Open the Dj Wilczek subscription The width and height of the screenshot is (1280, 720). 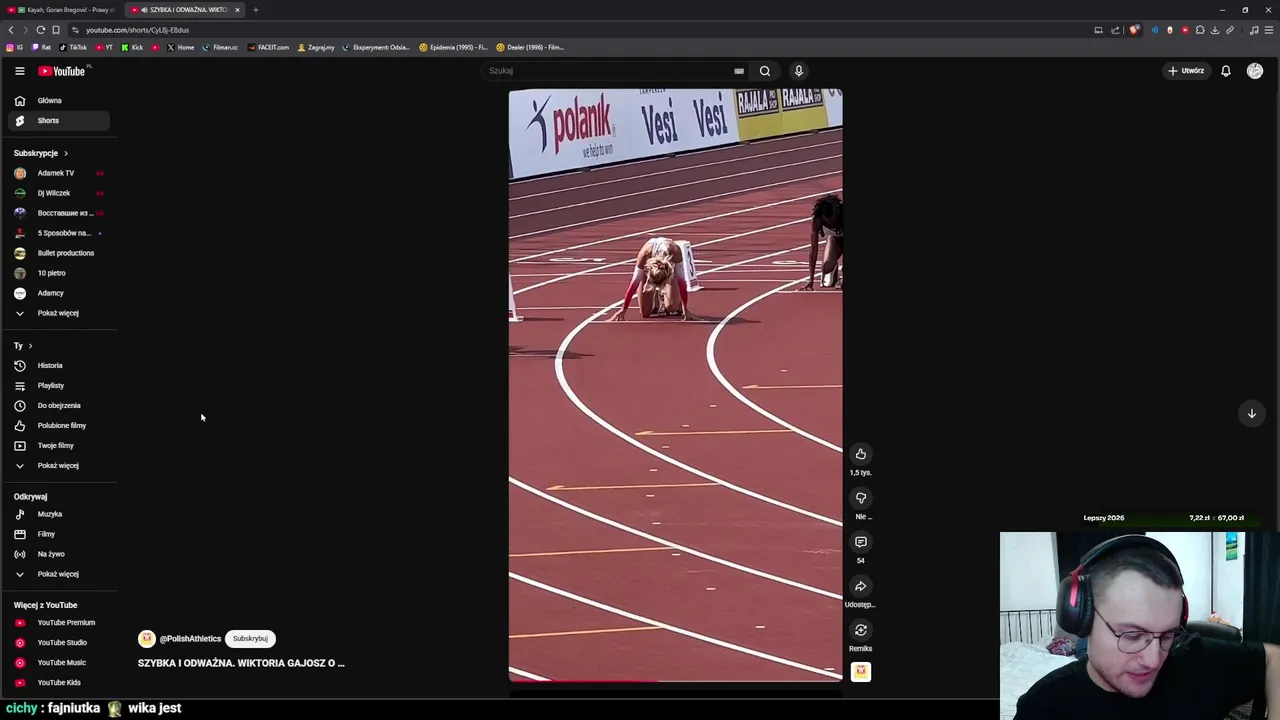tap(58, 193)
